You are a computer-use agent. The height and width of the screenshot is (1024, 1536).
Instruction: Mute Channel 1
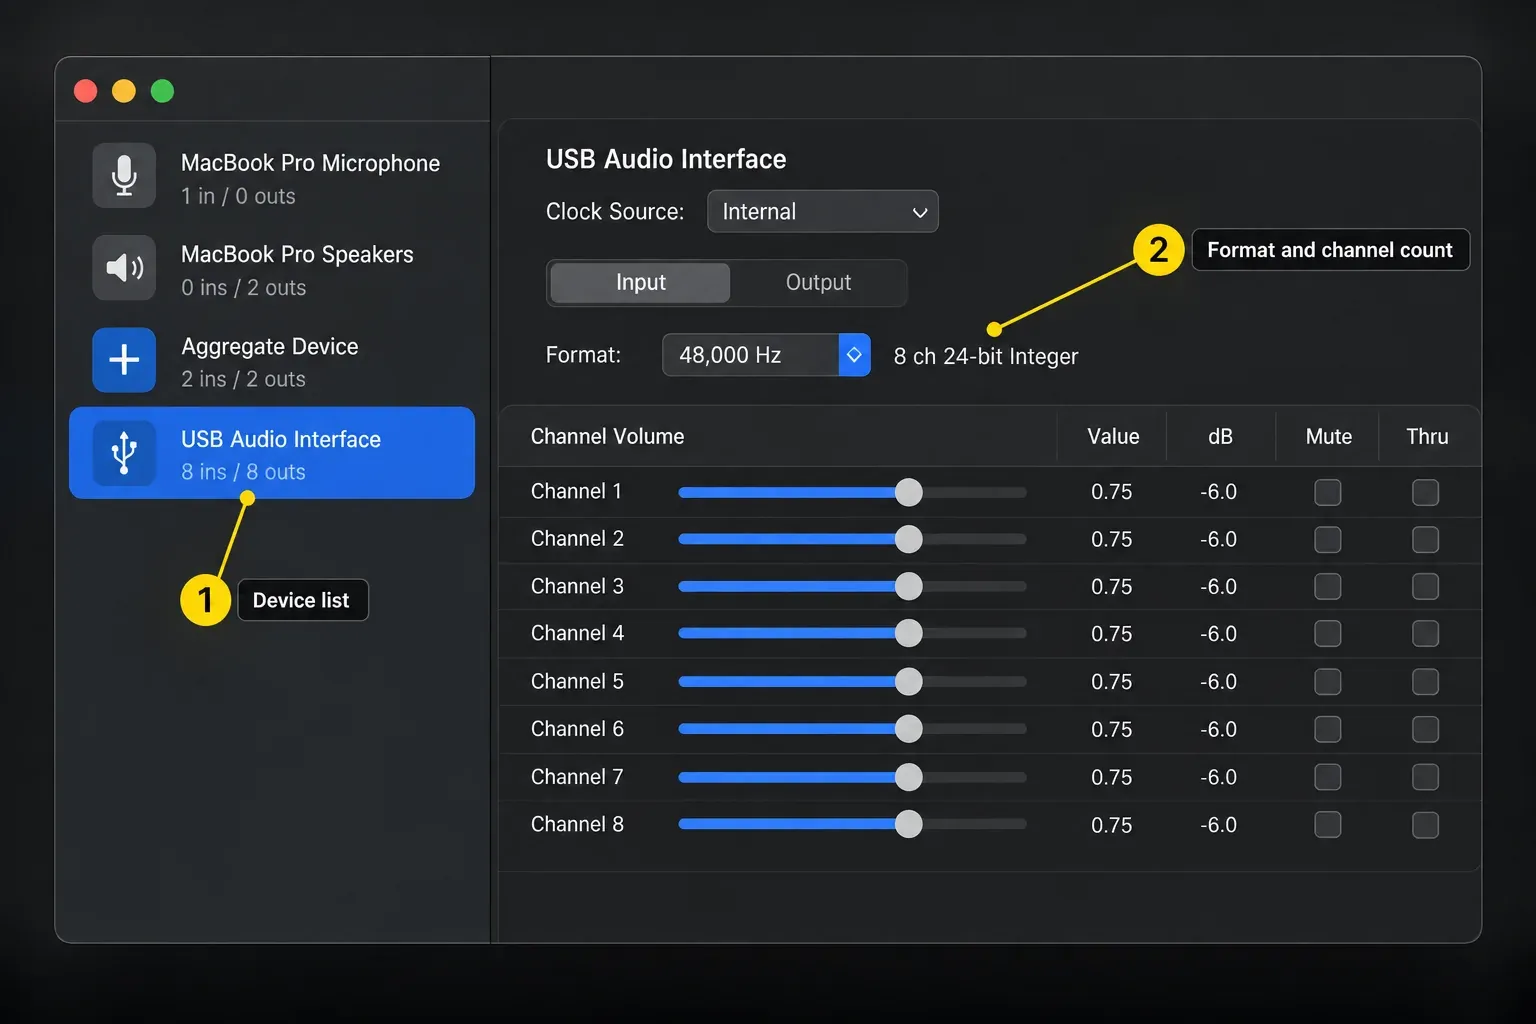point(1328,492)
